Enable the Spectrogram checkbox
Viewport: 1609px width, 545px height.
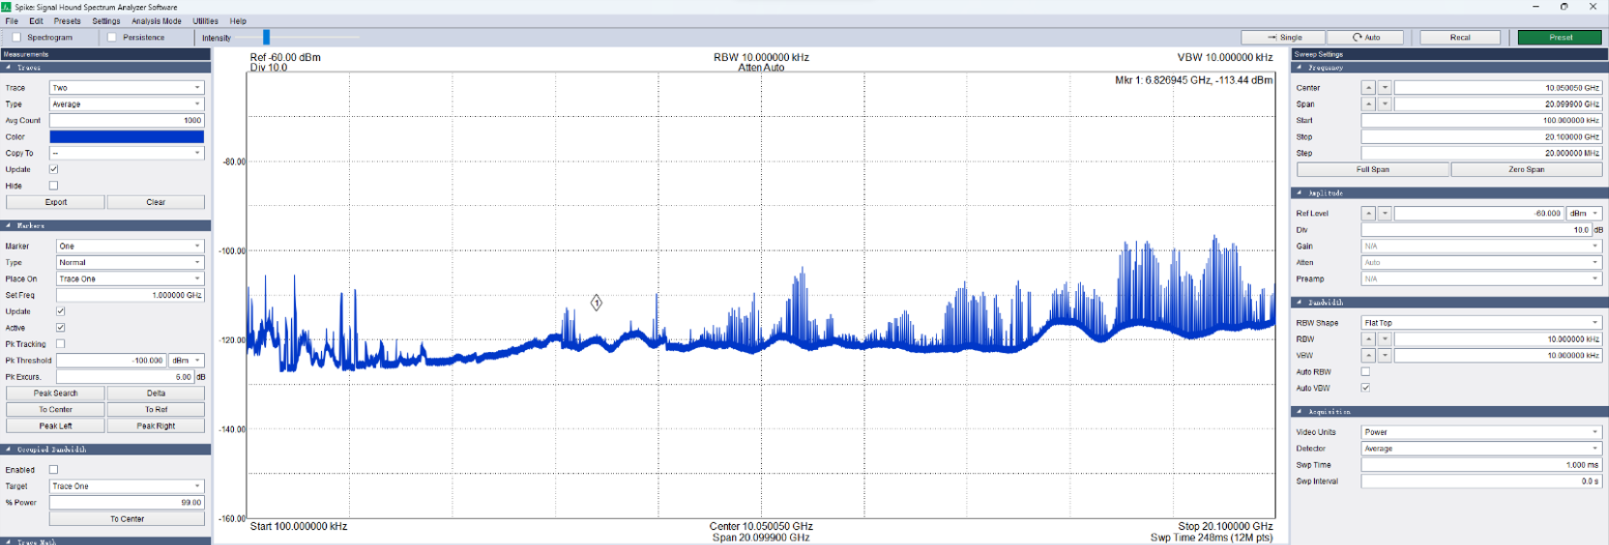point(16,37)
